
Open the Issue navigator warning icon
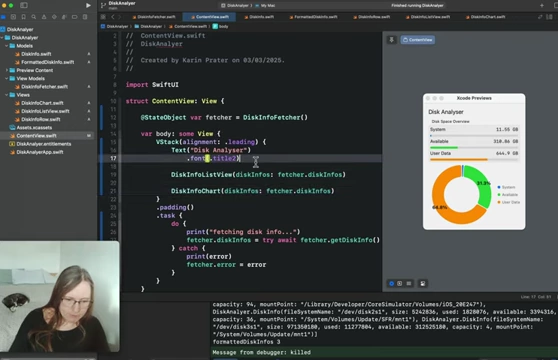click(x=44, y=17)
